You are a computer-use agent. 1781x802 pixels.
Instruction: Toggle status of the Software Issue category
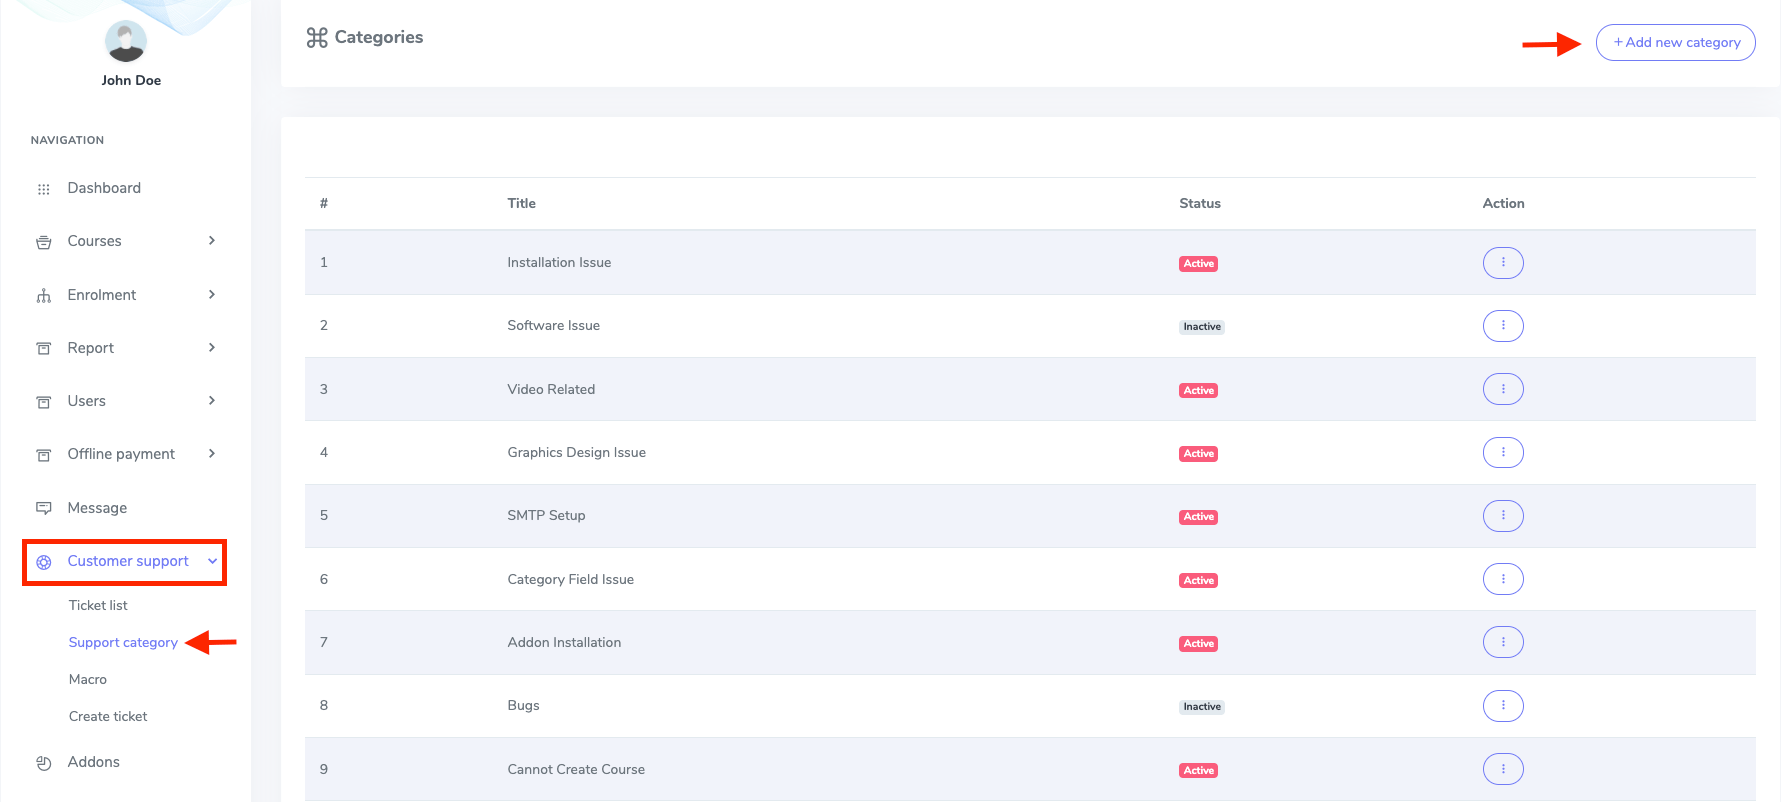(1201, 326)
